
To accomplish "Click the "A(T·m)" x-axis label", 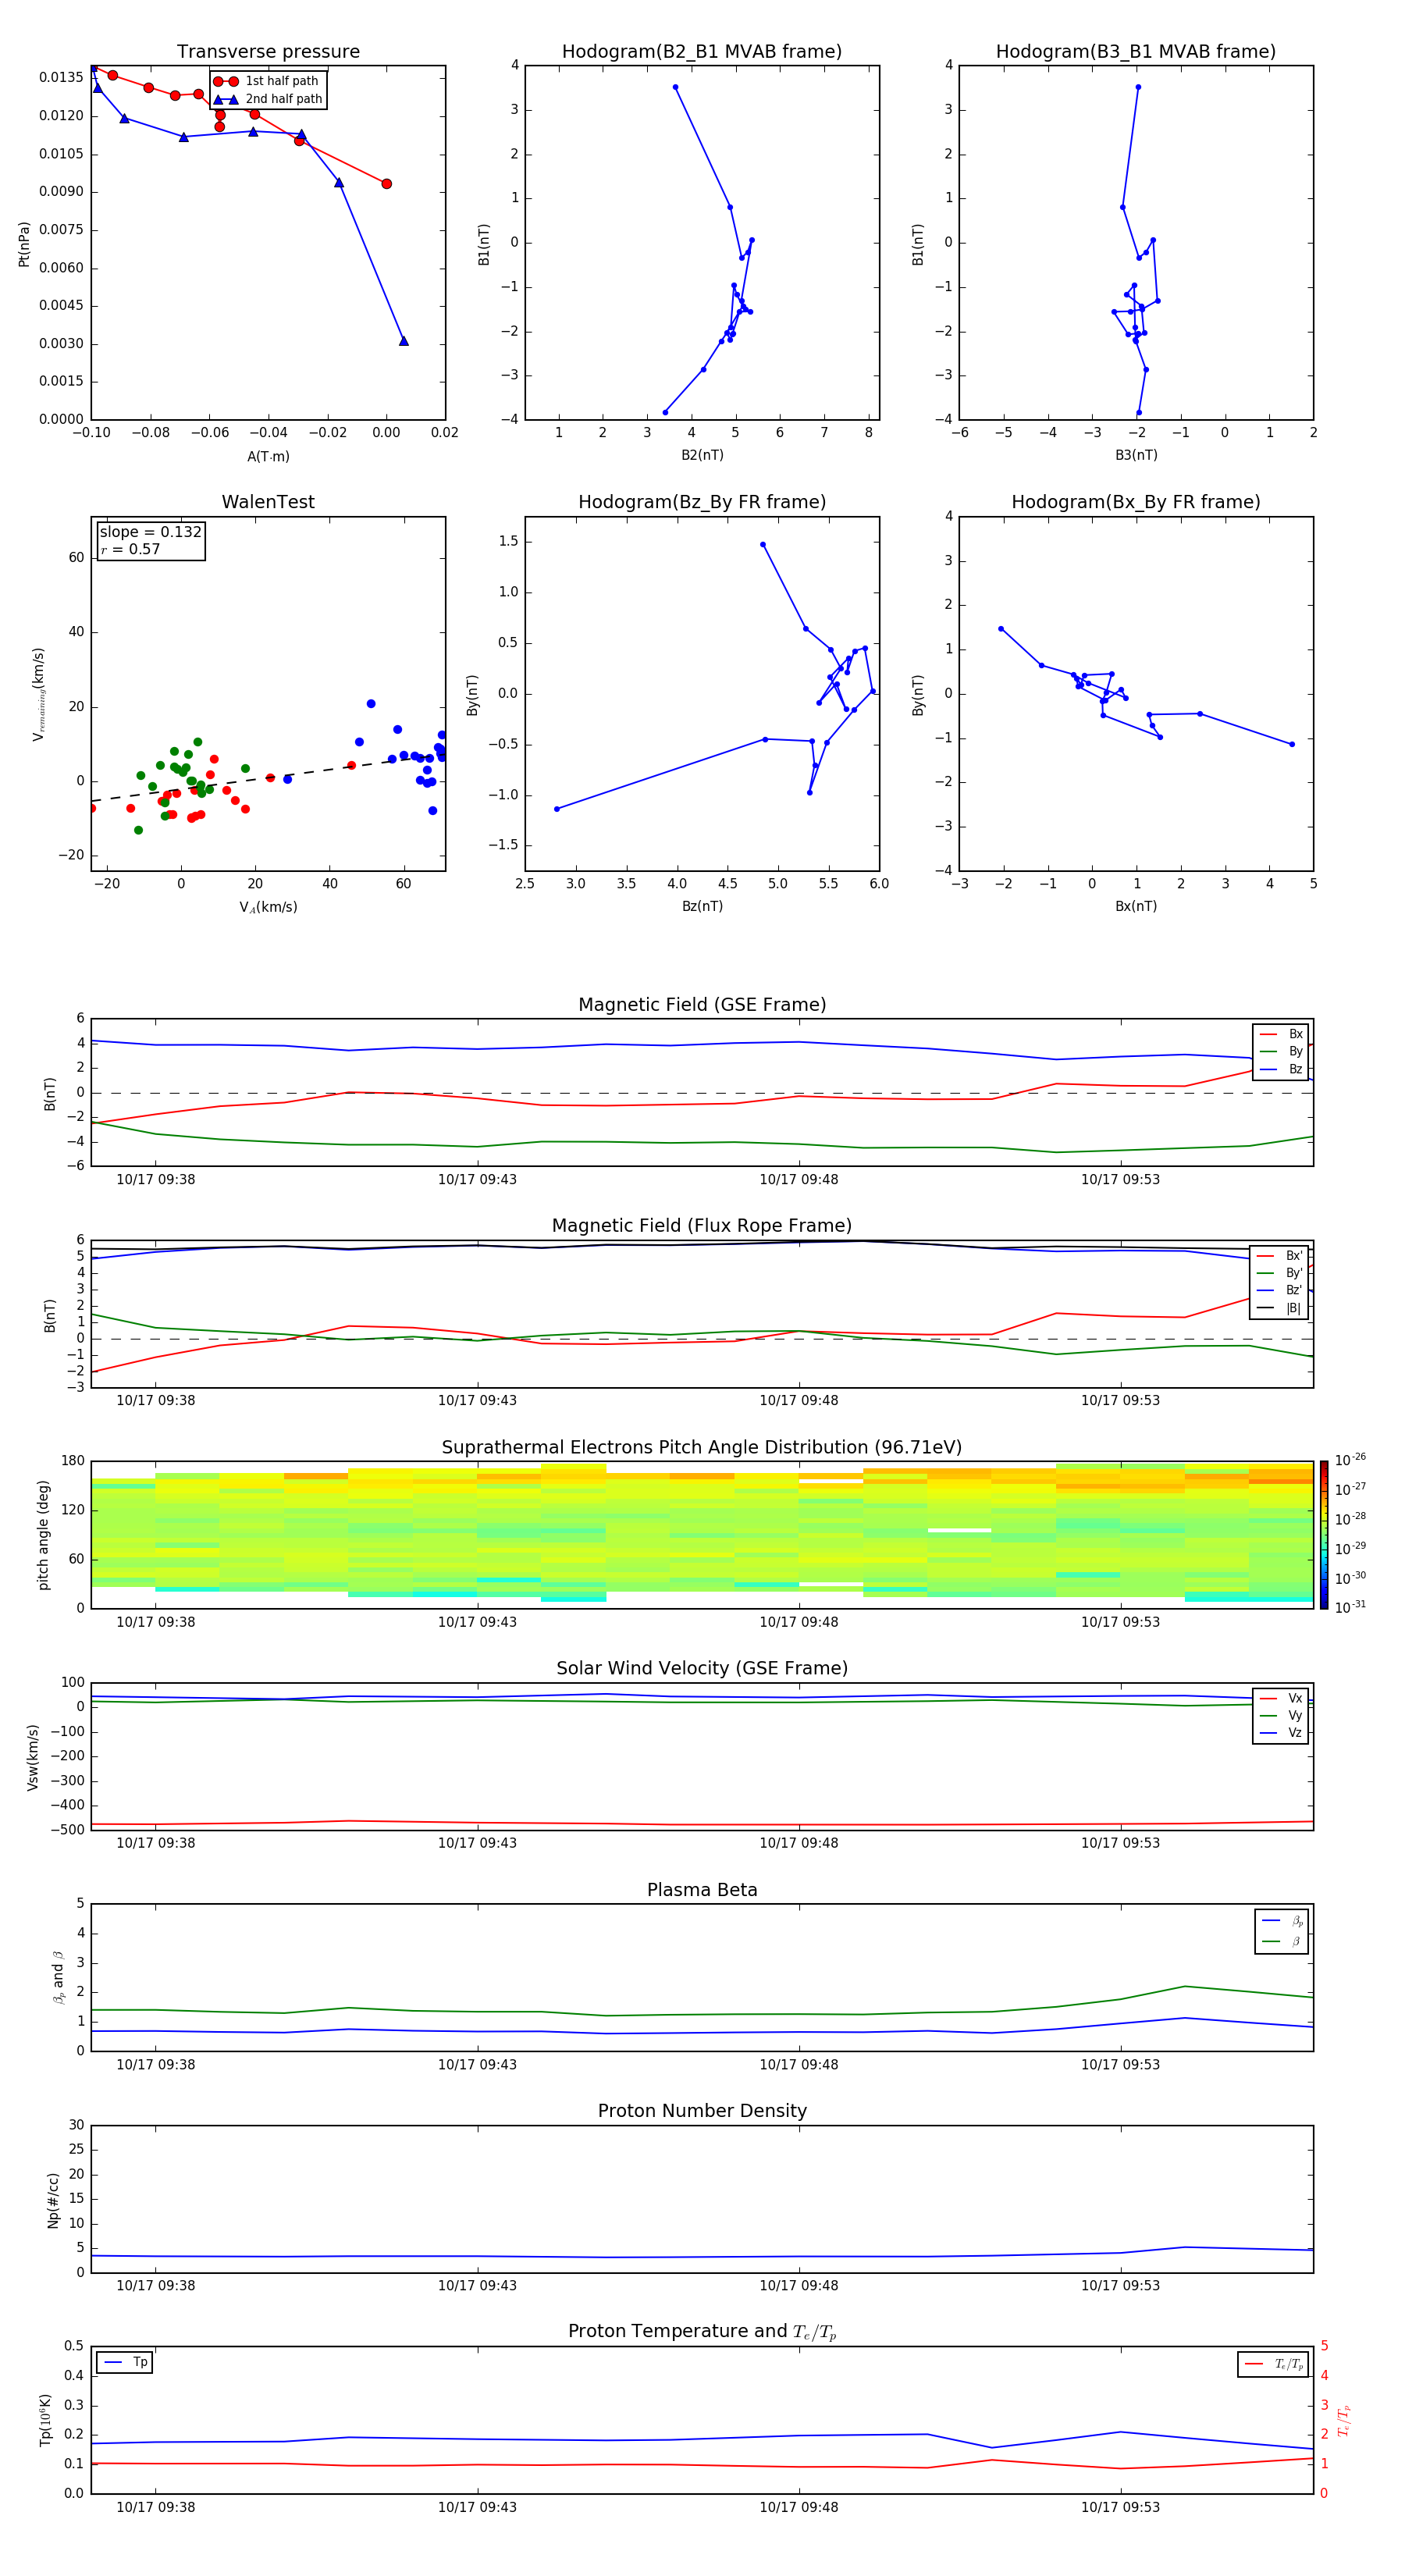I will pyautogui.click(x=268, y=457).
